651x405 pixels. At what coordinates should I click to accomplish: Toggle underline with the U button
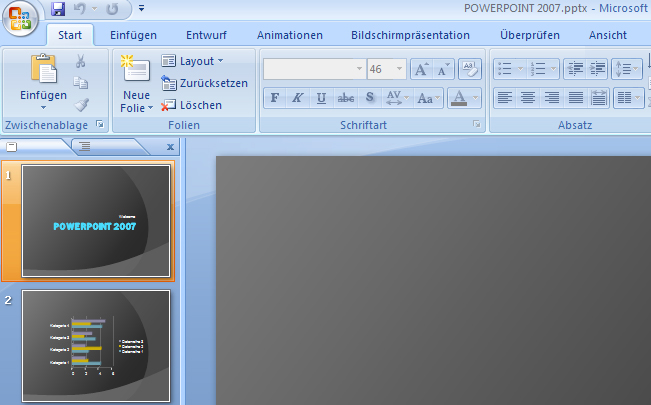[x=321, y=98]
